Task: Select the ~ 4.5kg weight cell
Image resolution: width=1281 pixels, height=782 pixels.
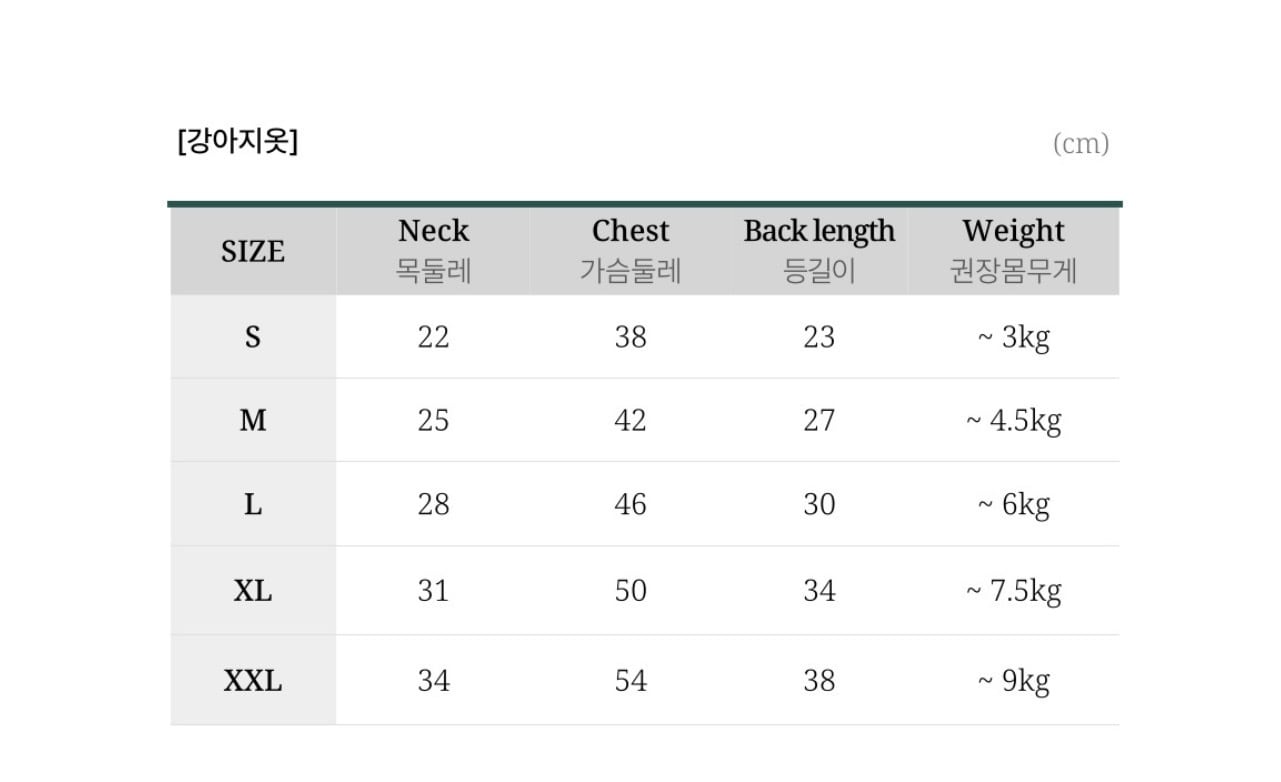Action: pos(1013,421)
